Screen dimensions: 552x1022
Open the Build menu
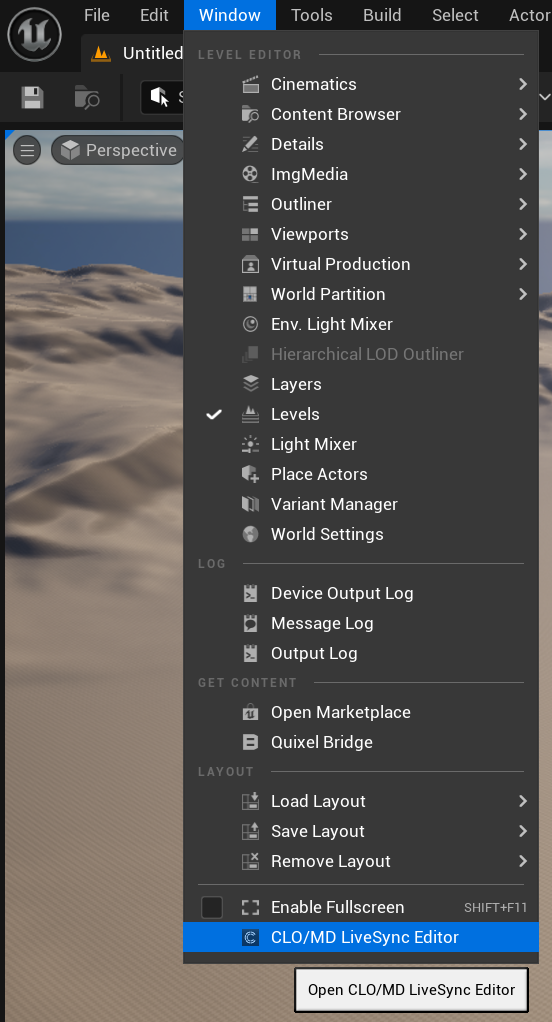pyautogui.click(x=382, y=15)
